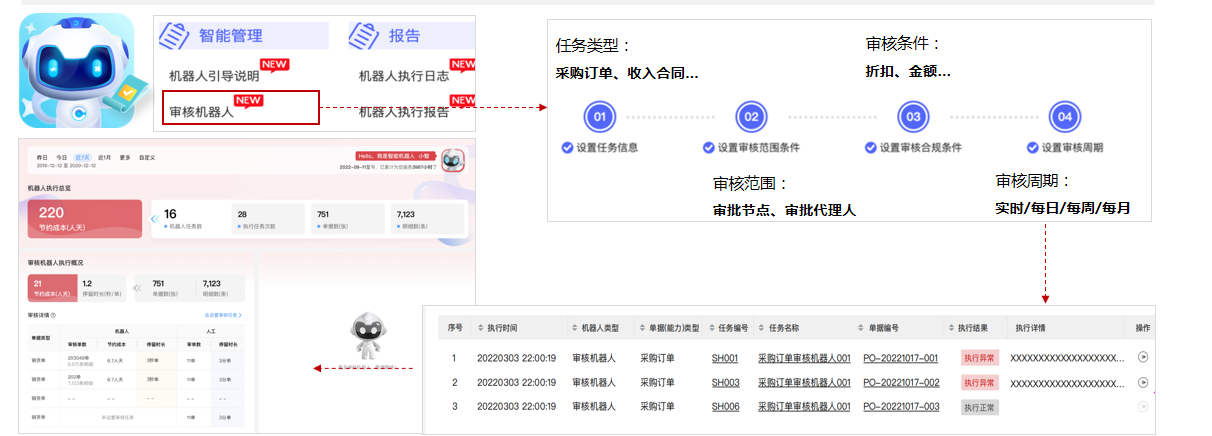The image size is (1212, 436).
Task: Open document link PO-20221017-001
Action: (901, 357)
